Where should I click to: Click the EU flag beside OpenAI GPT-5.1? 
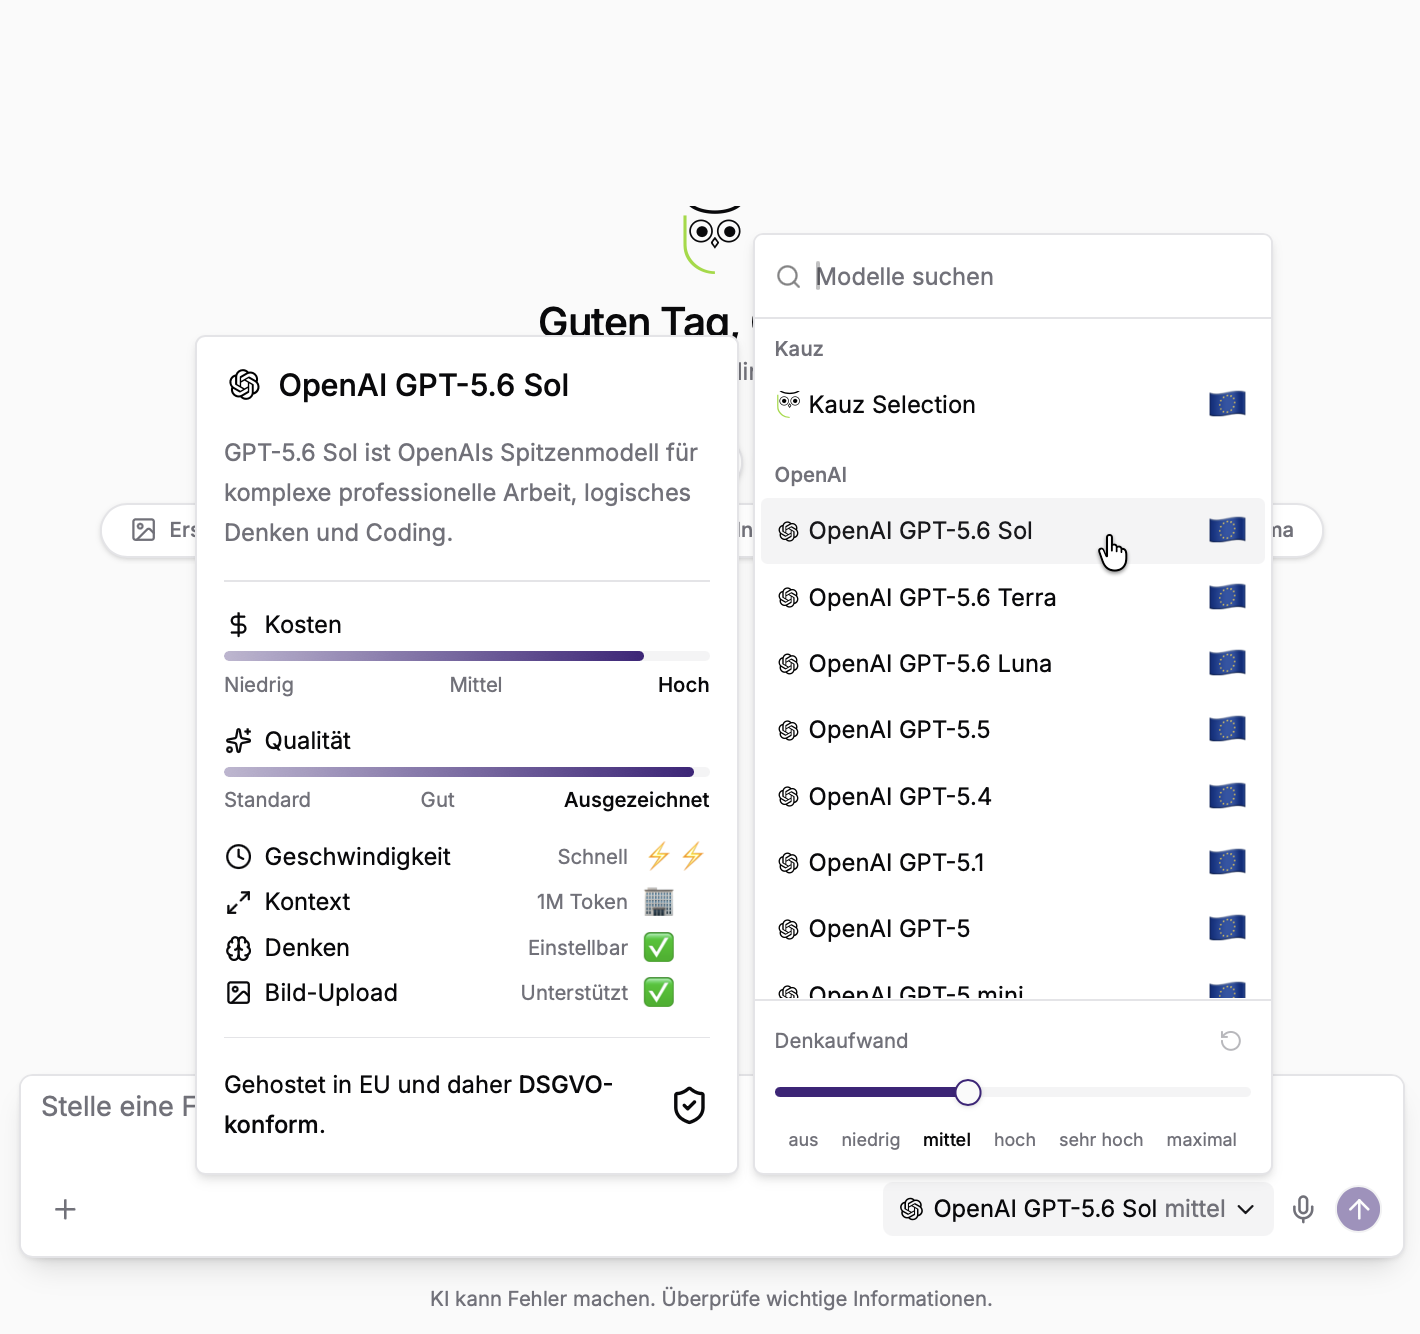tap(1227, 862)
